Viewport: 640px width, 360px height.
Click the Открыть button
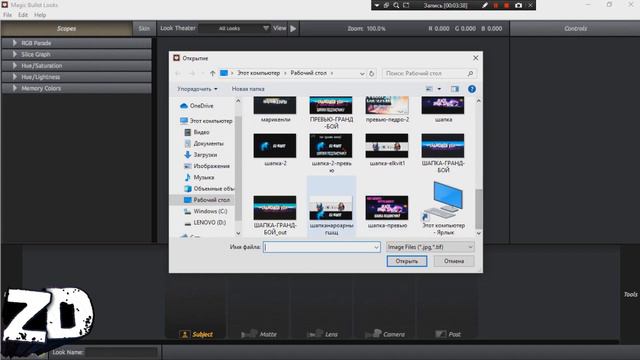pos(407,261)
